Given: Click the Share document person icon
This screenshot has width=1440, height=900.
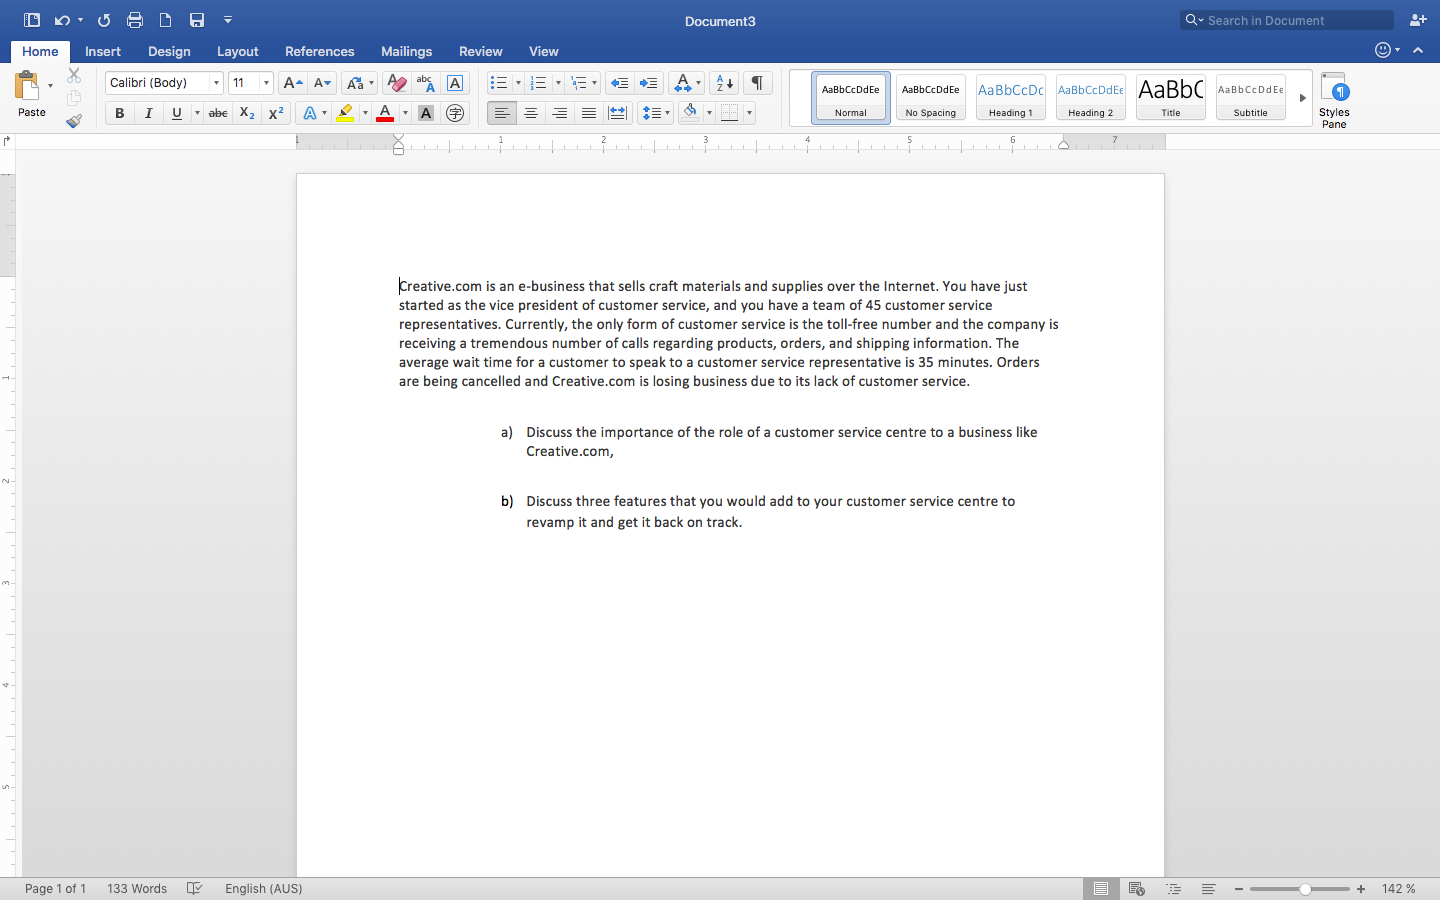Looking at the screenshot, I should pos(1418,20).
